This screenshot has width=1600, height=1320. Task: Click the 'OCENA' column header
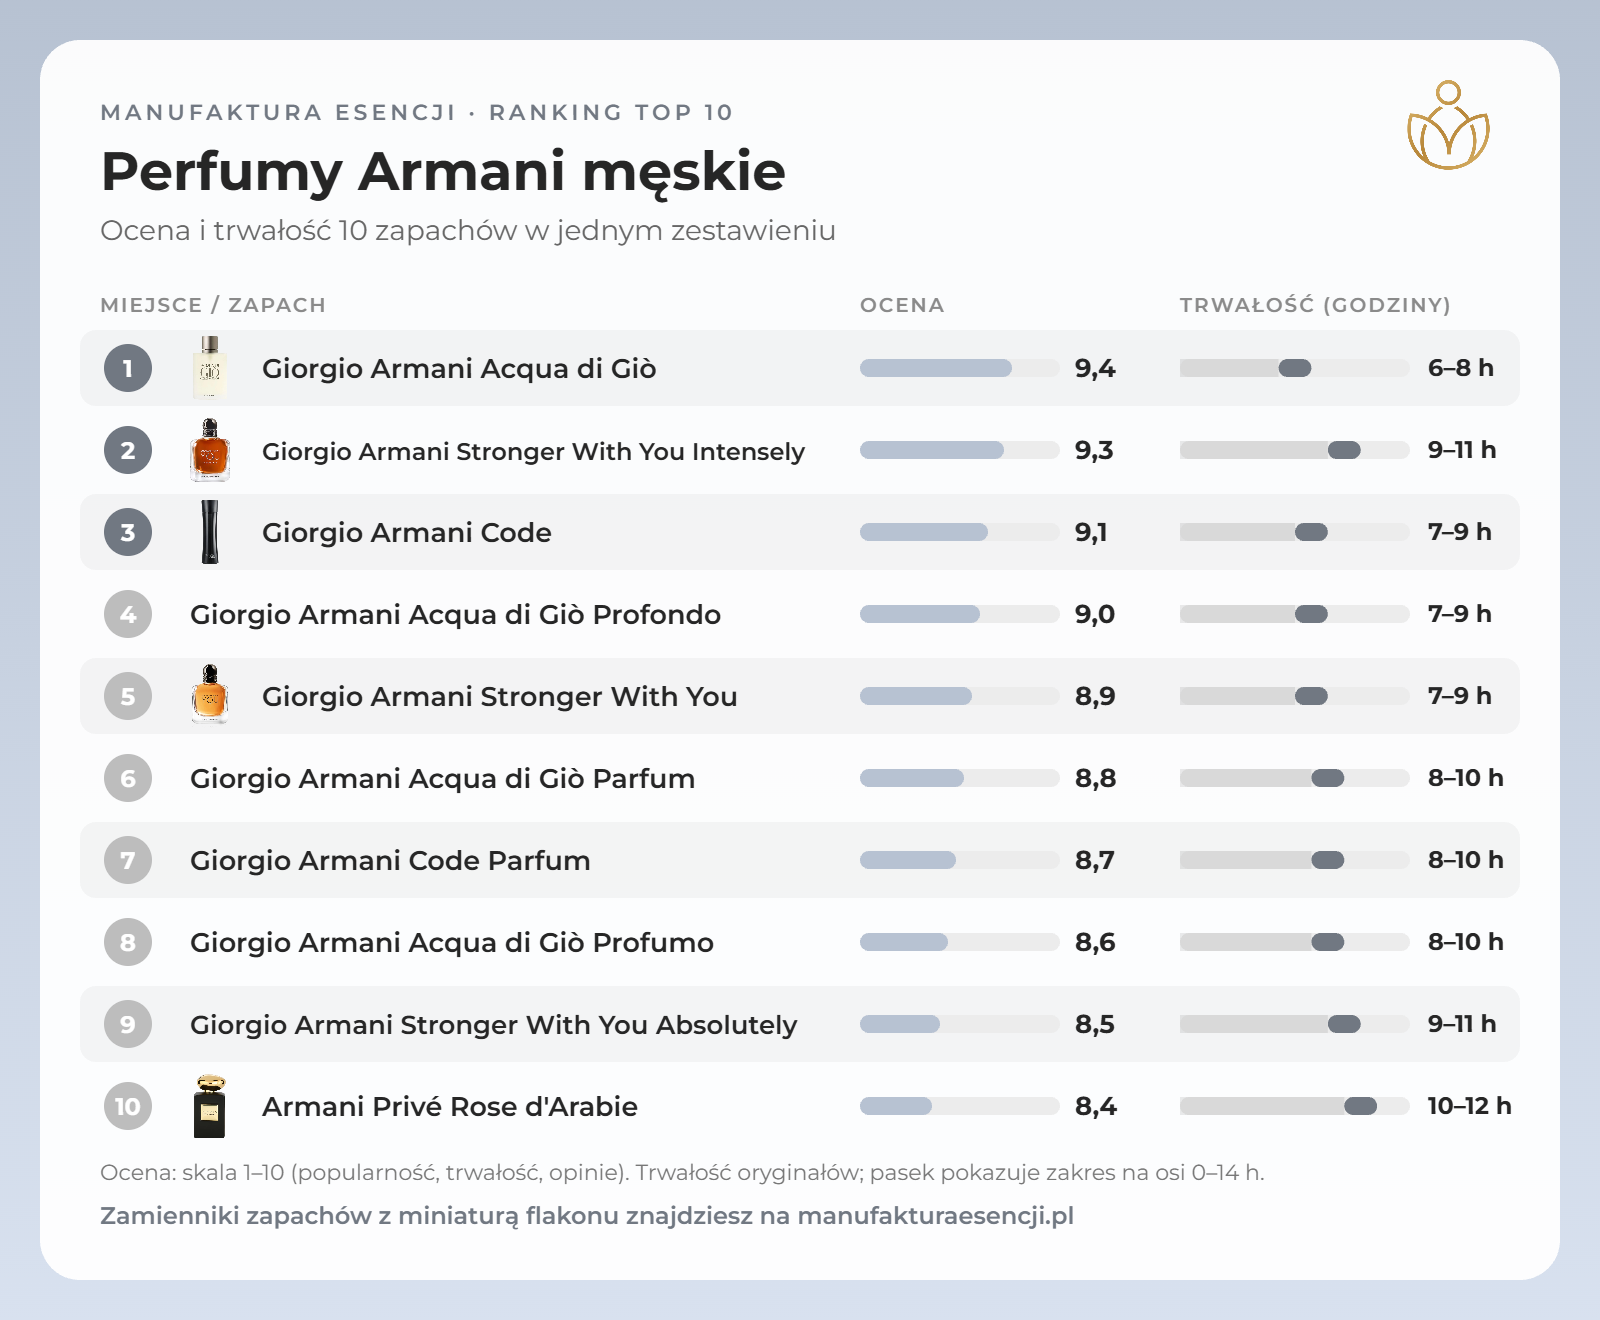coord(902,305)
